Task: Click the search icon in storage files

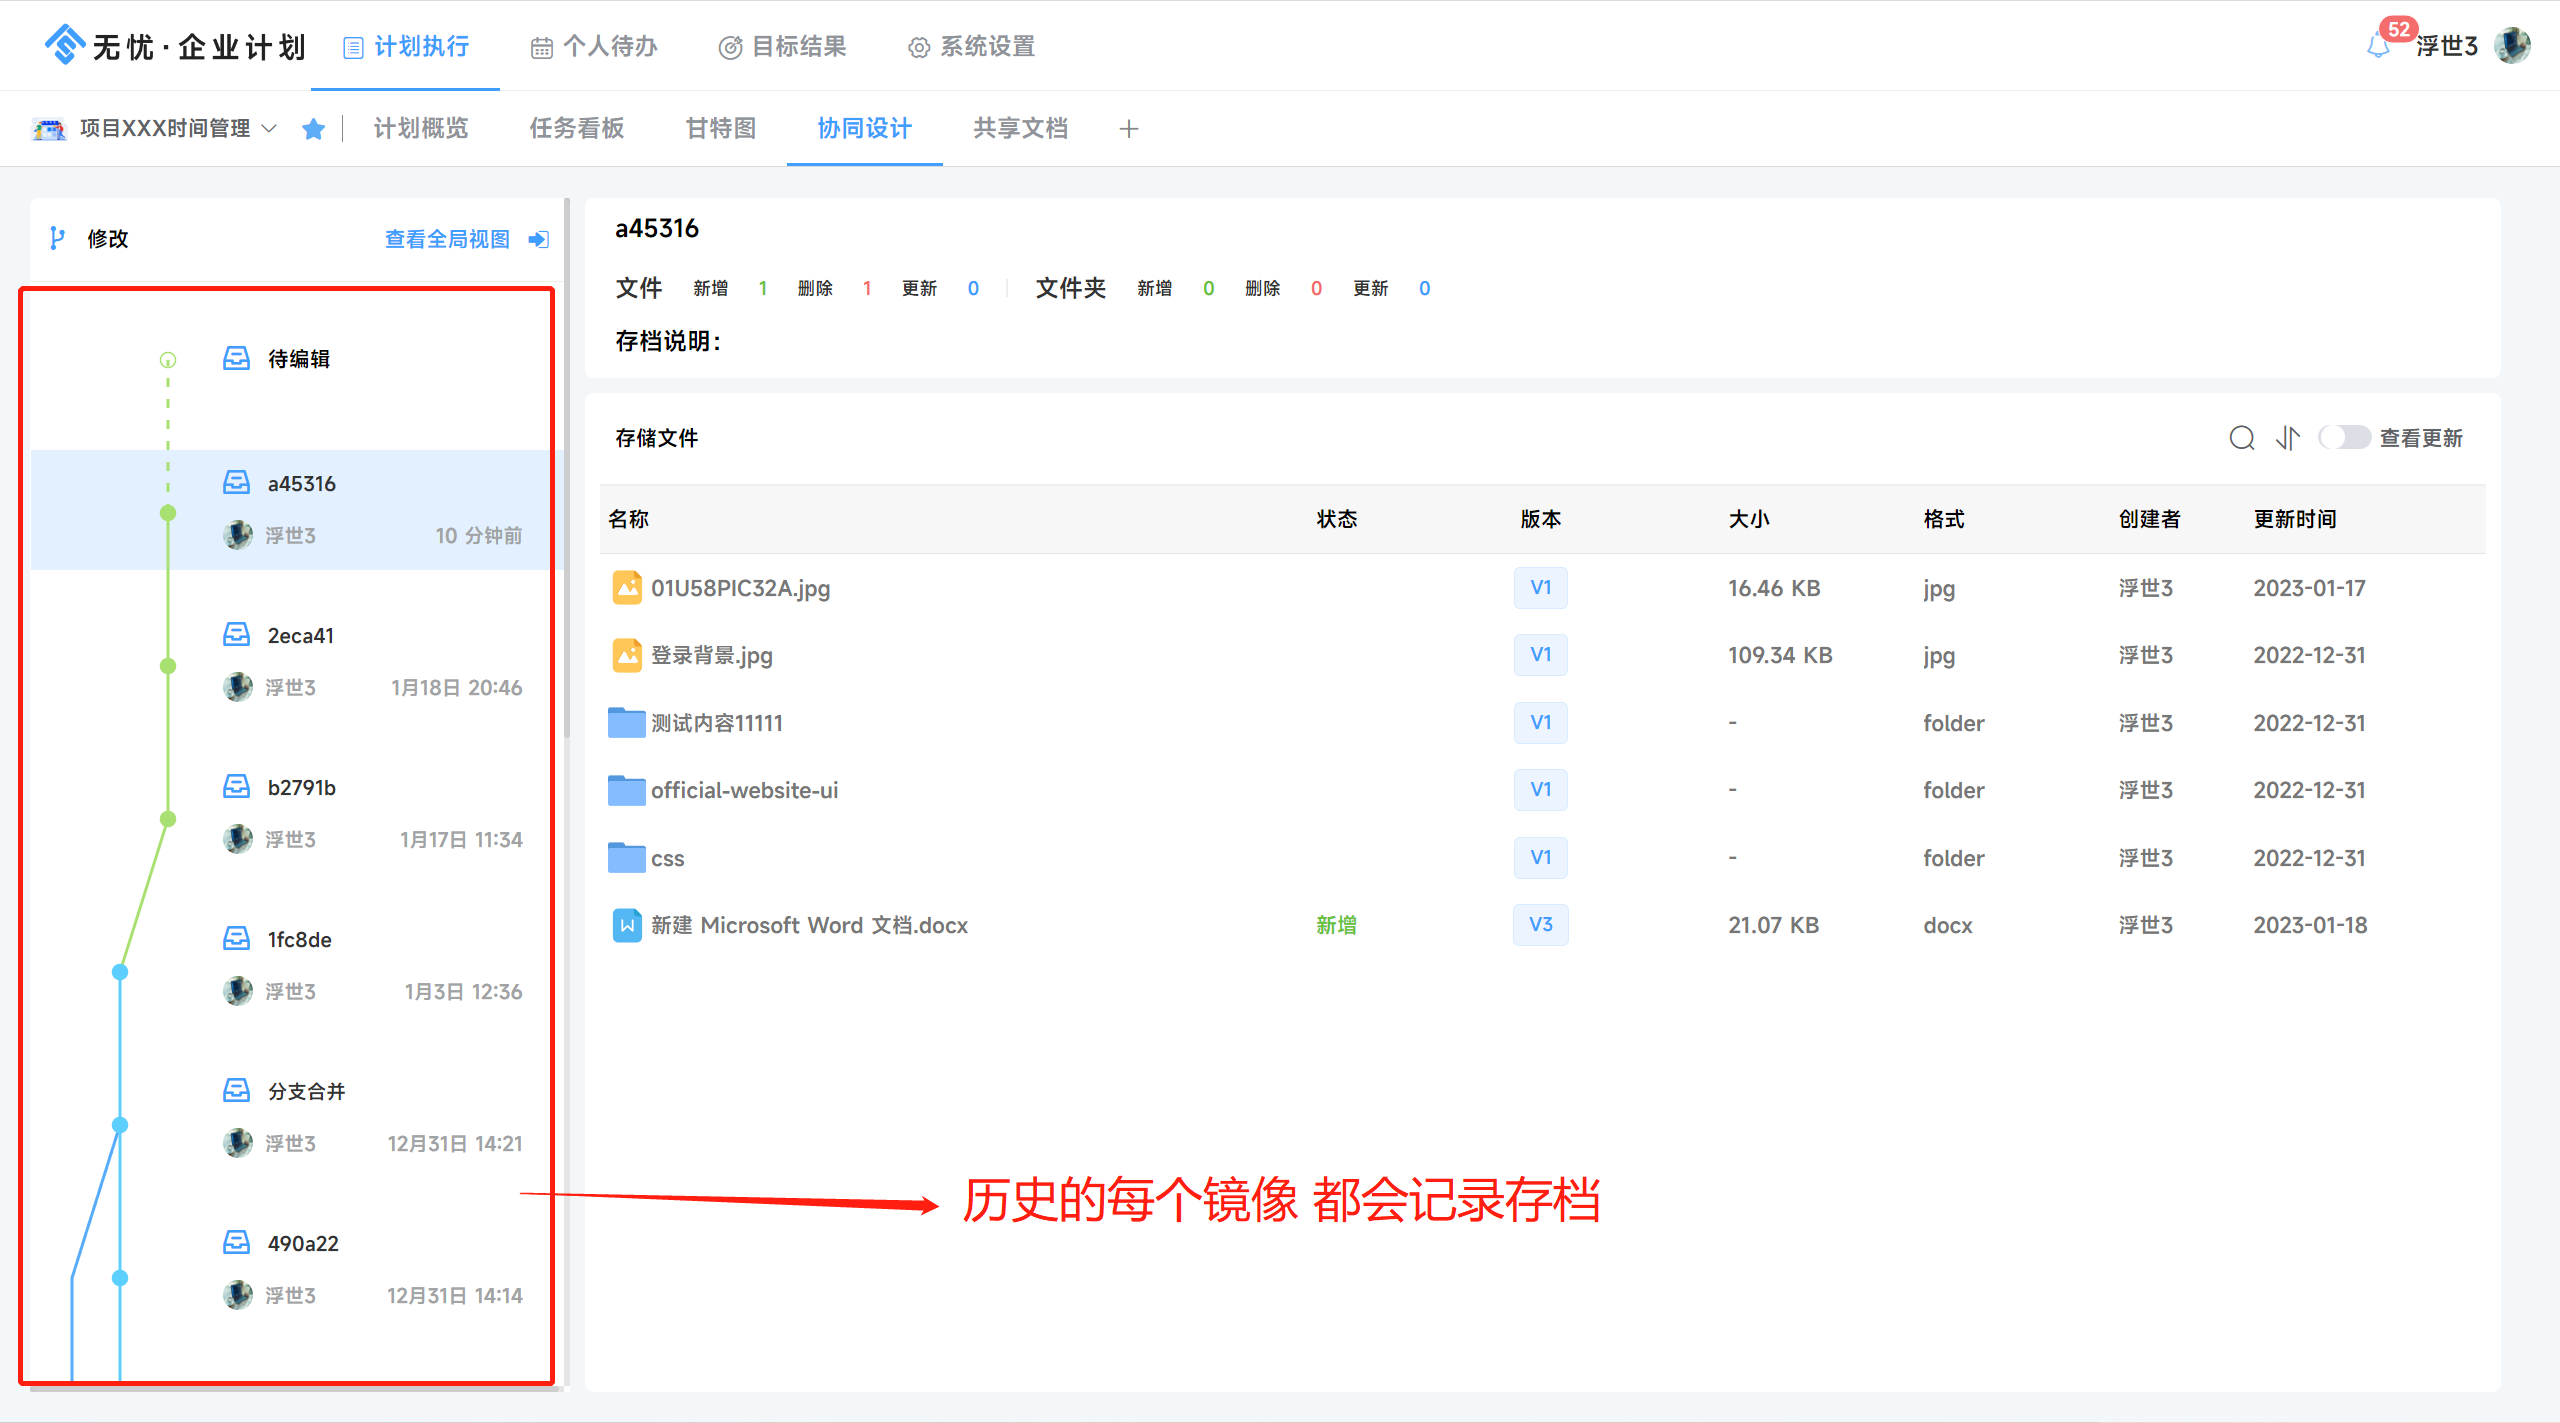Action: 2241,438
